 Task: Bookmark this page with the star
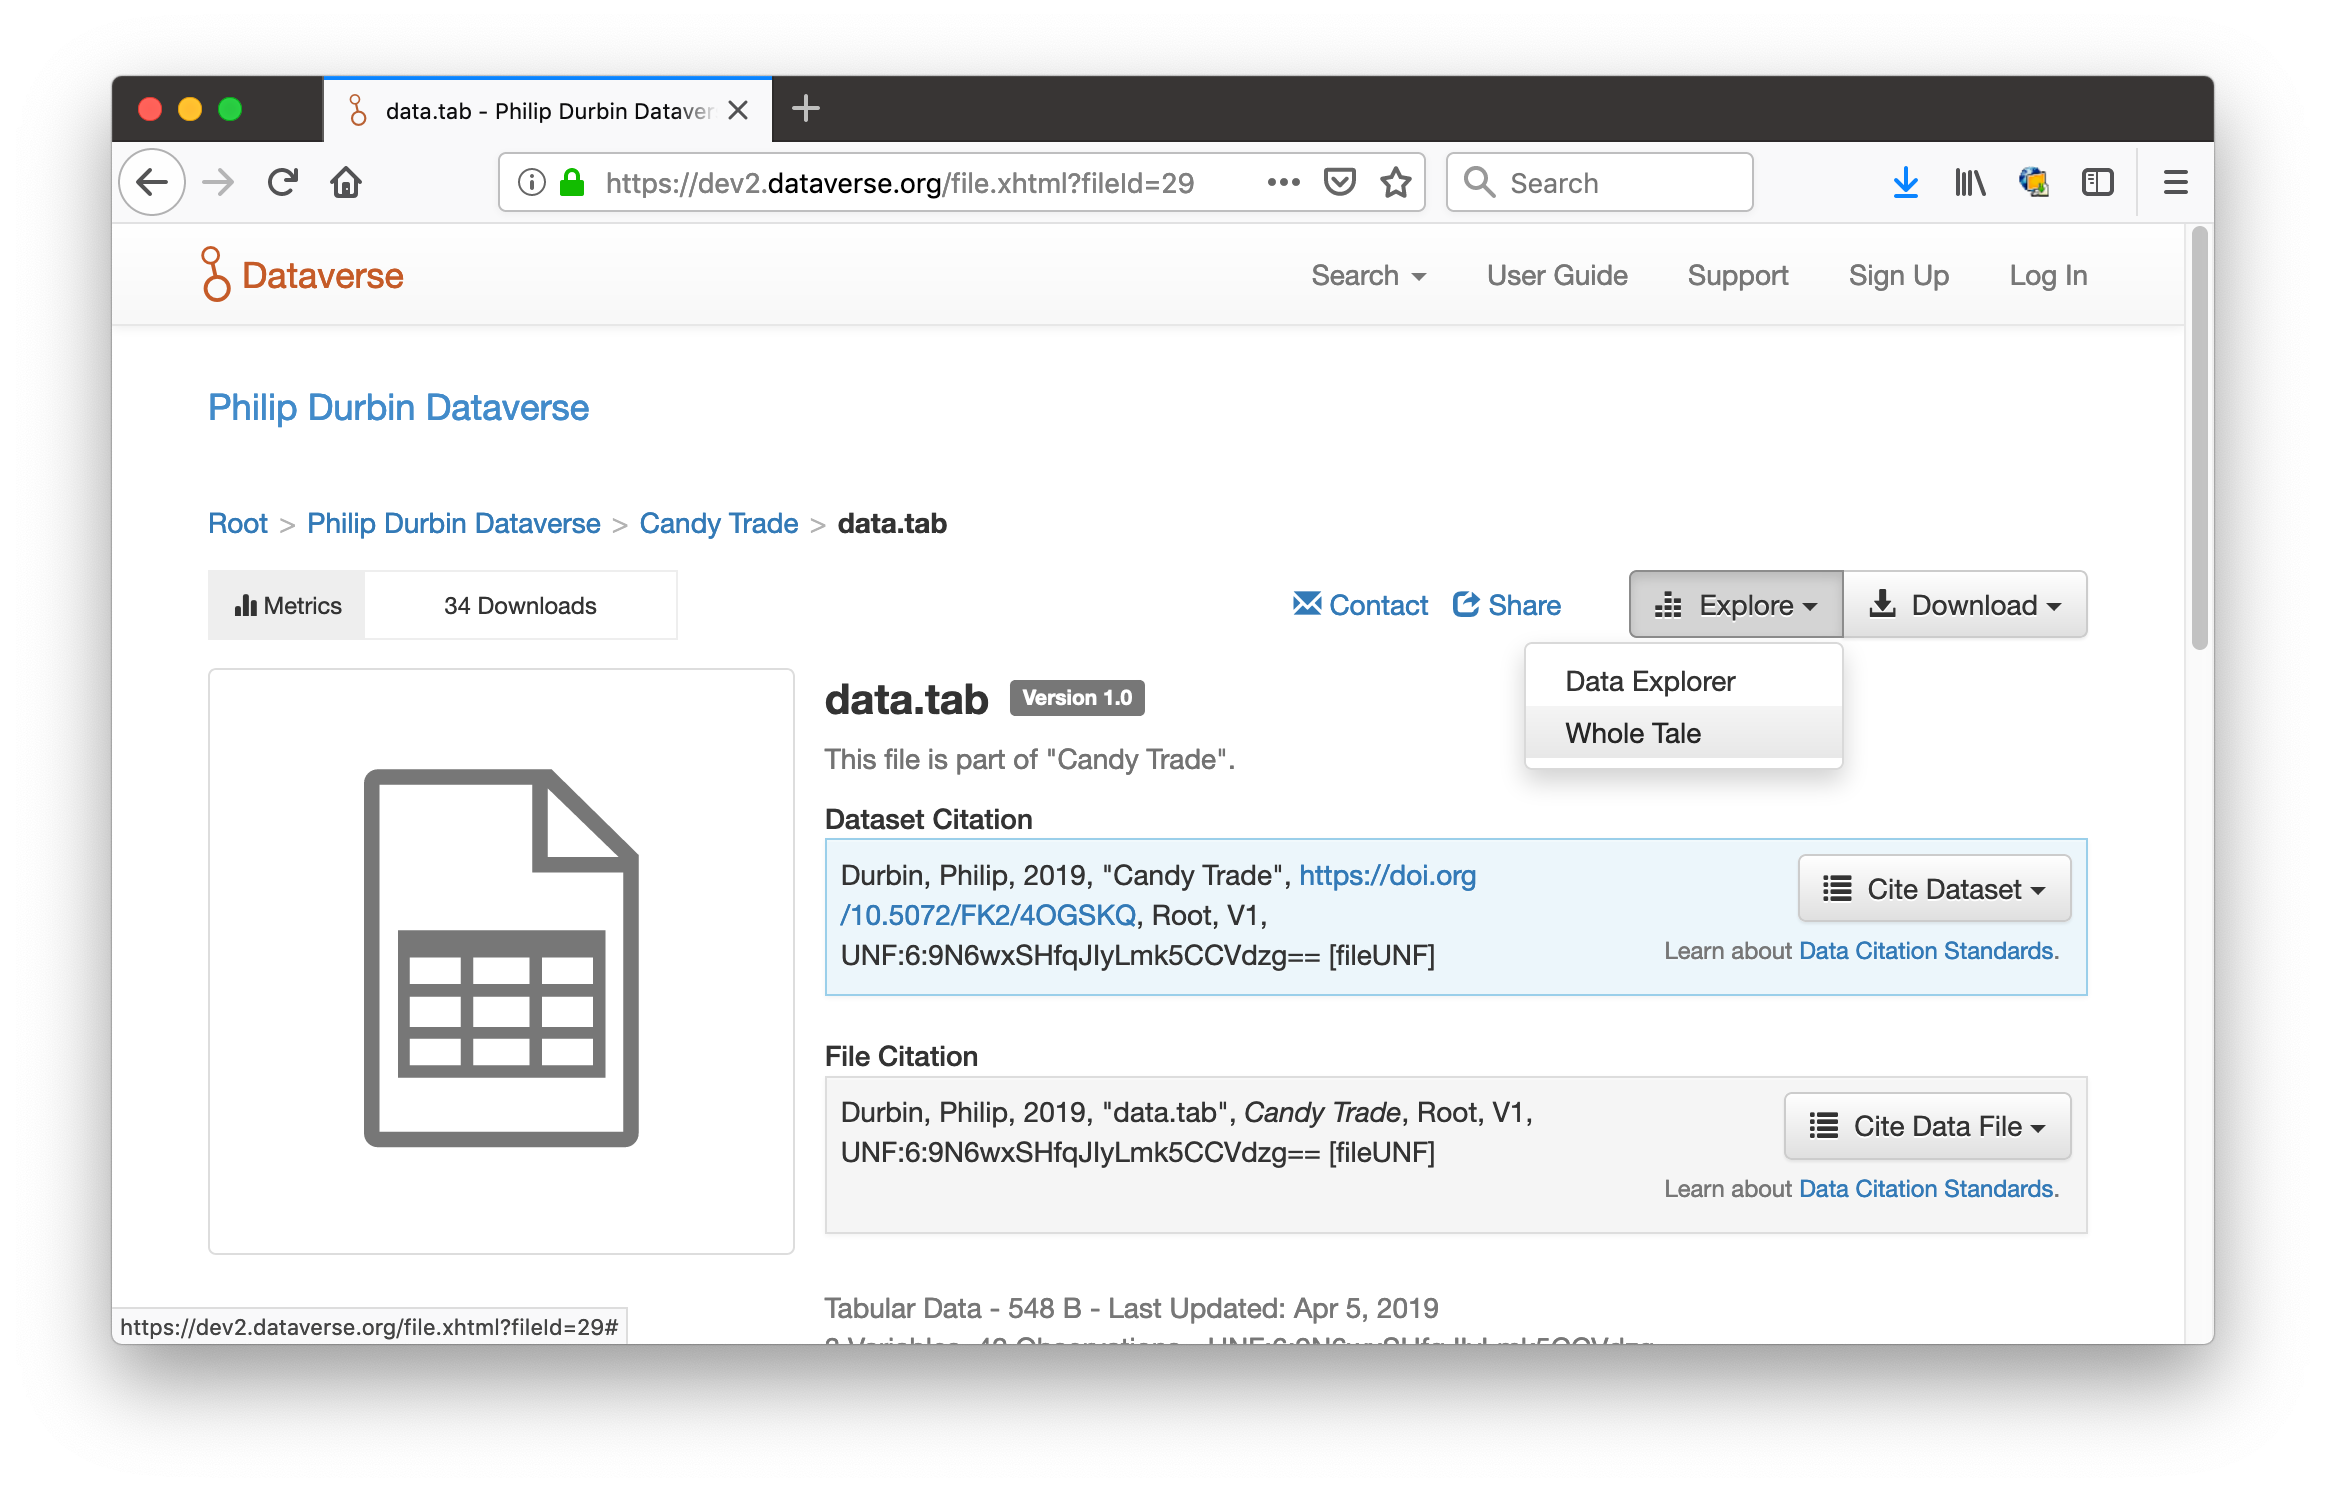tap(1396, 183)
